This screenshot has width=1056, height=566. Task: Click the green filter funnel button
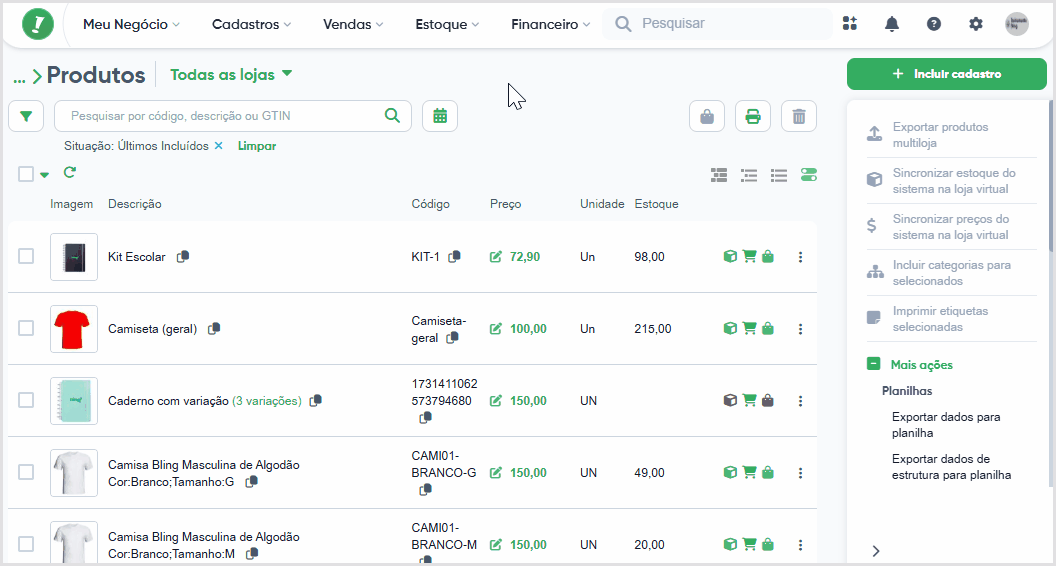coord(26,116)
